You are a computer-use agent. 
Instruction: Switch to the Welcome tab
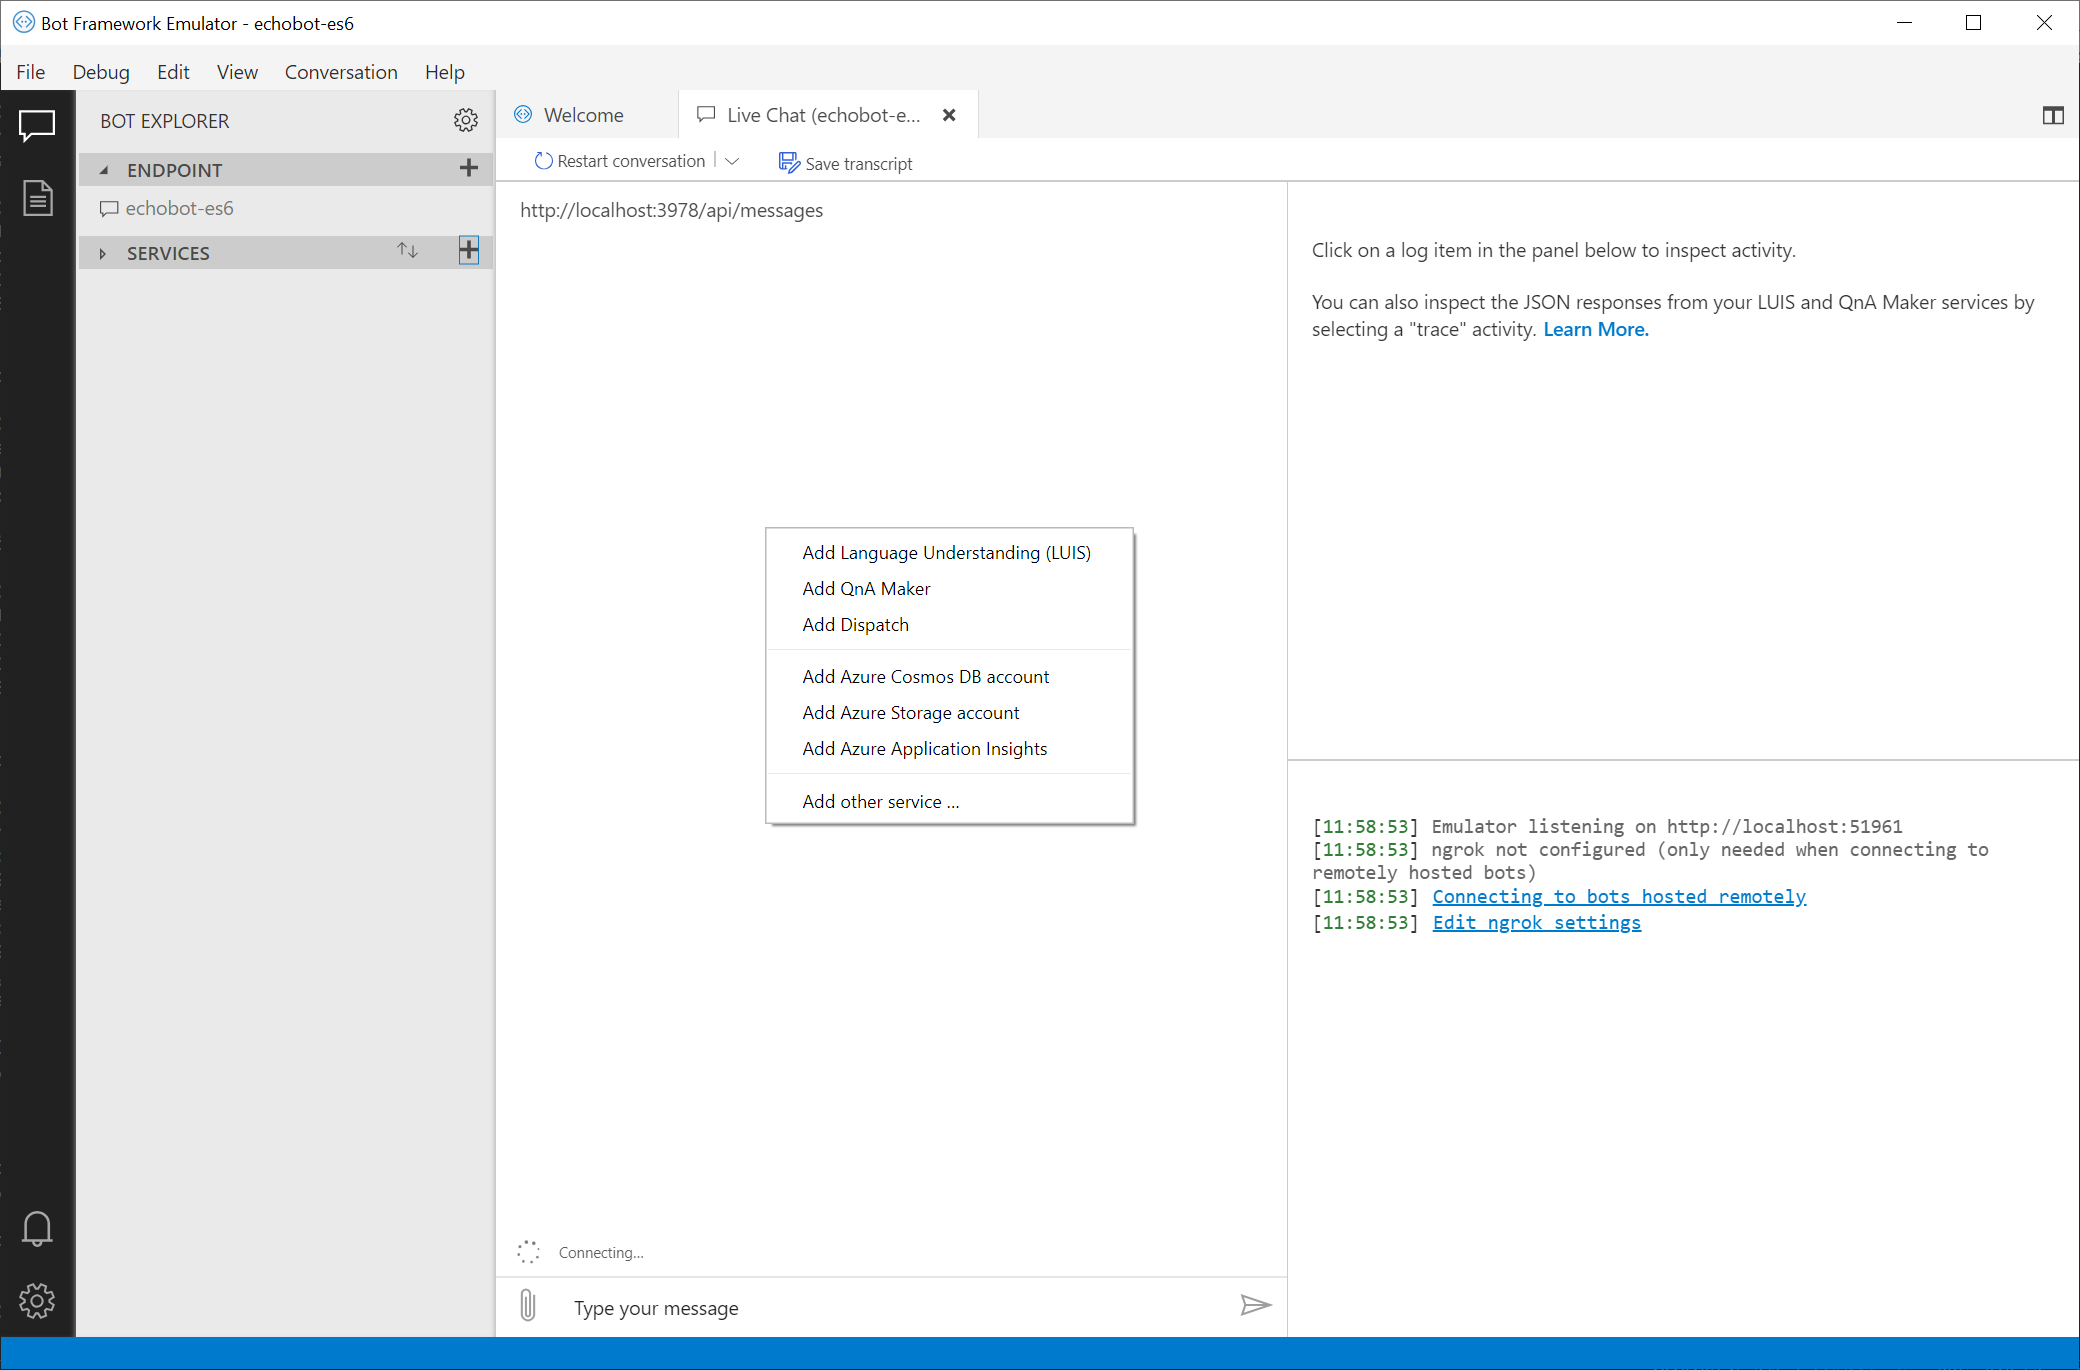click(x=587, y=115)
